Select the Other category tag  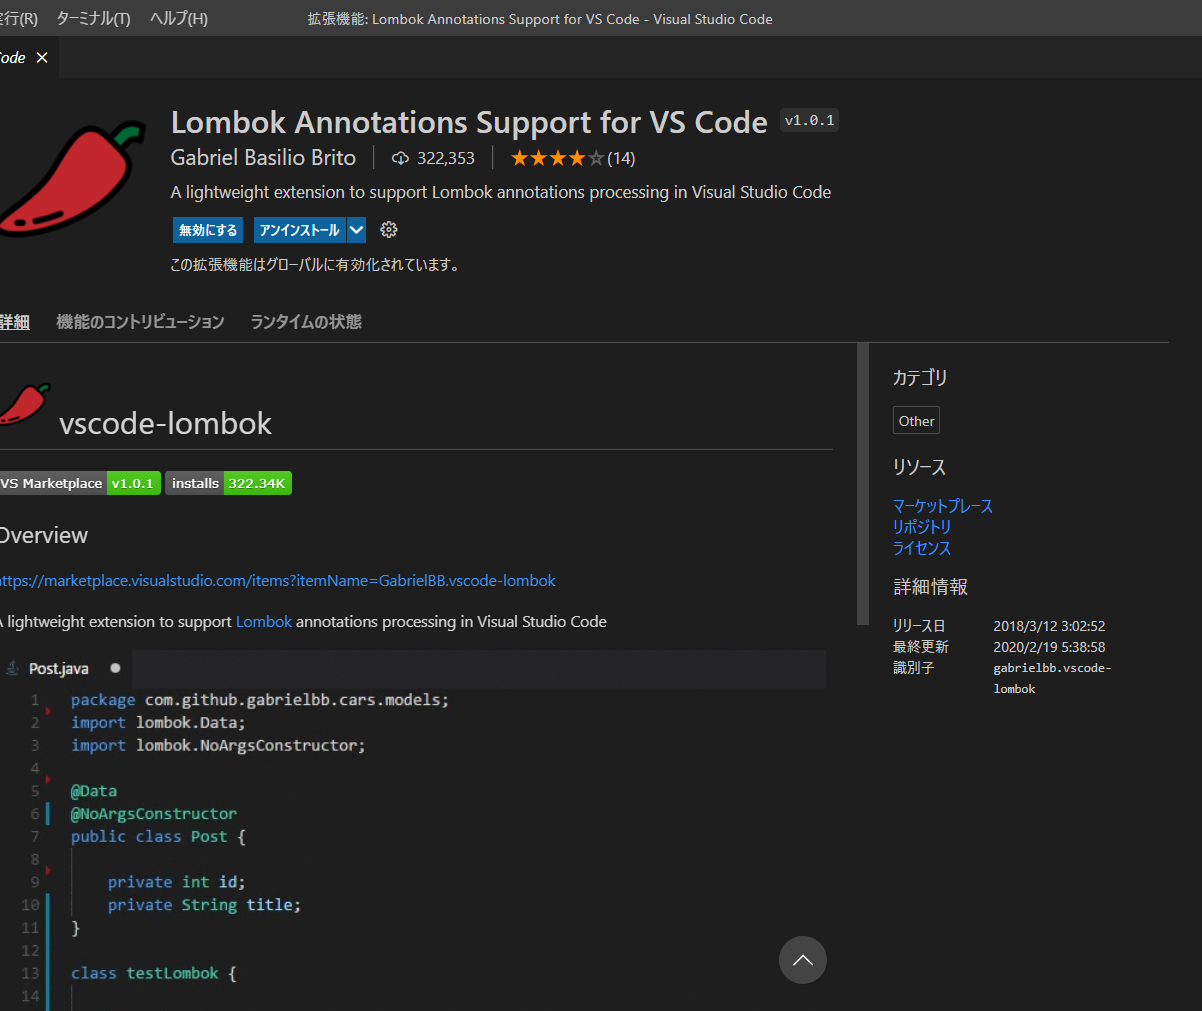tap(916, 421)
